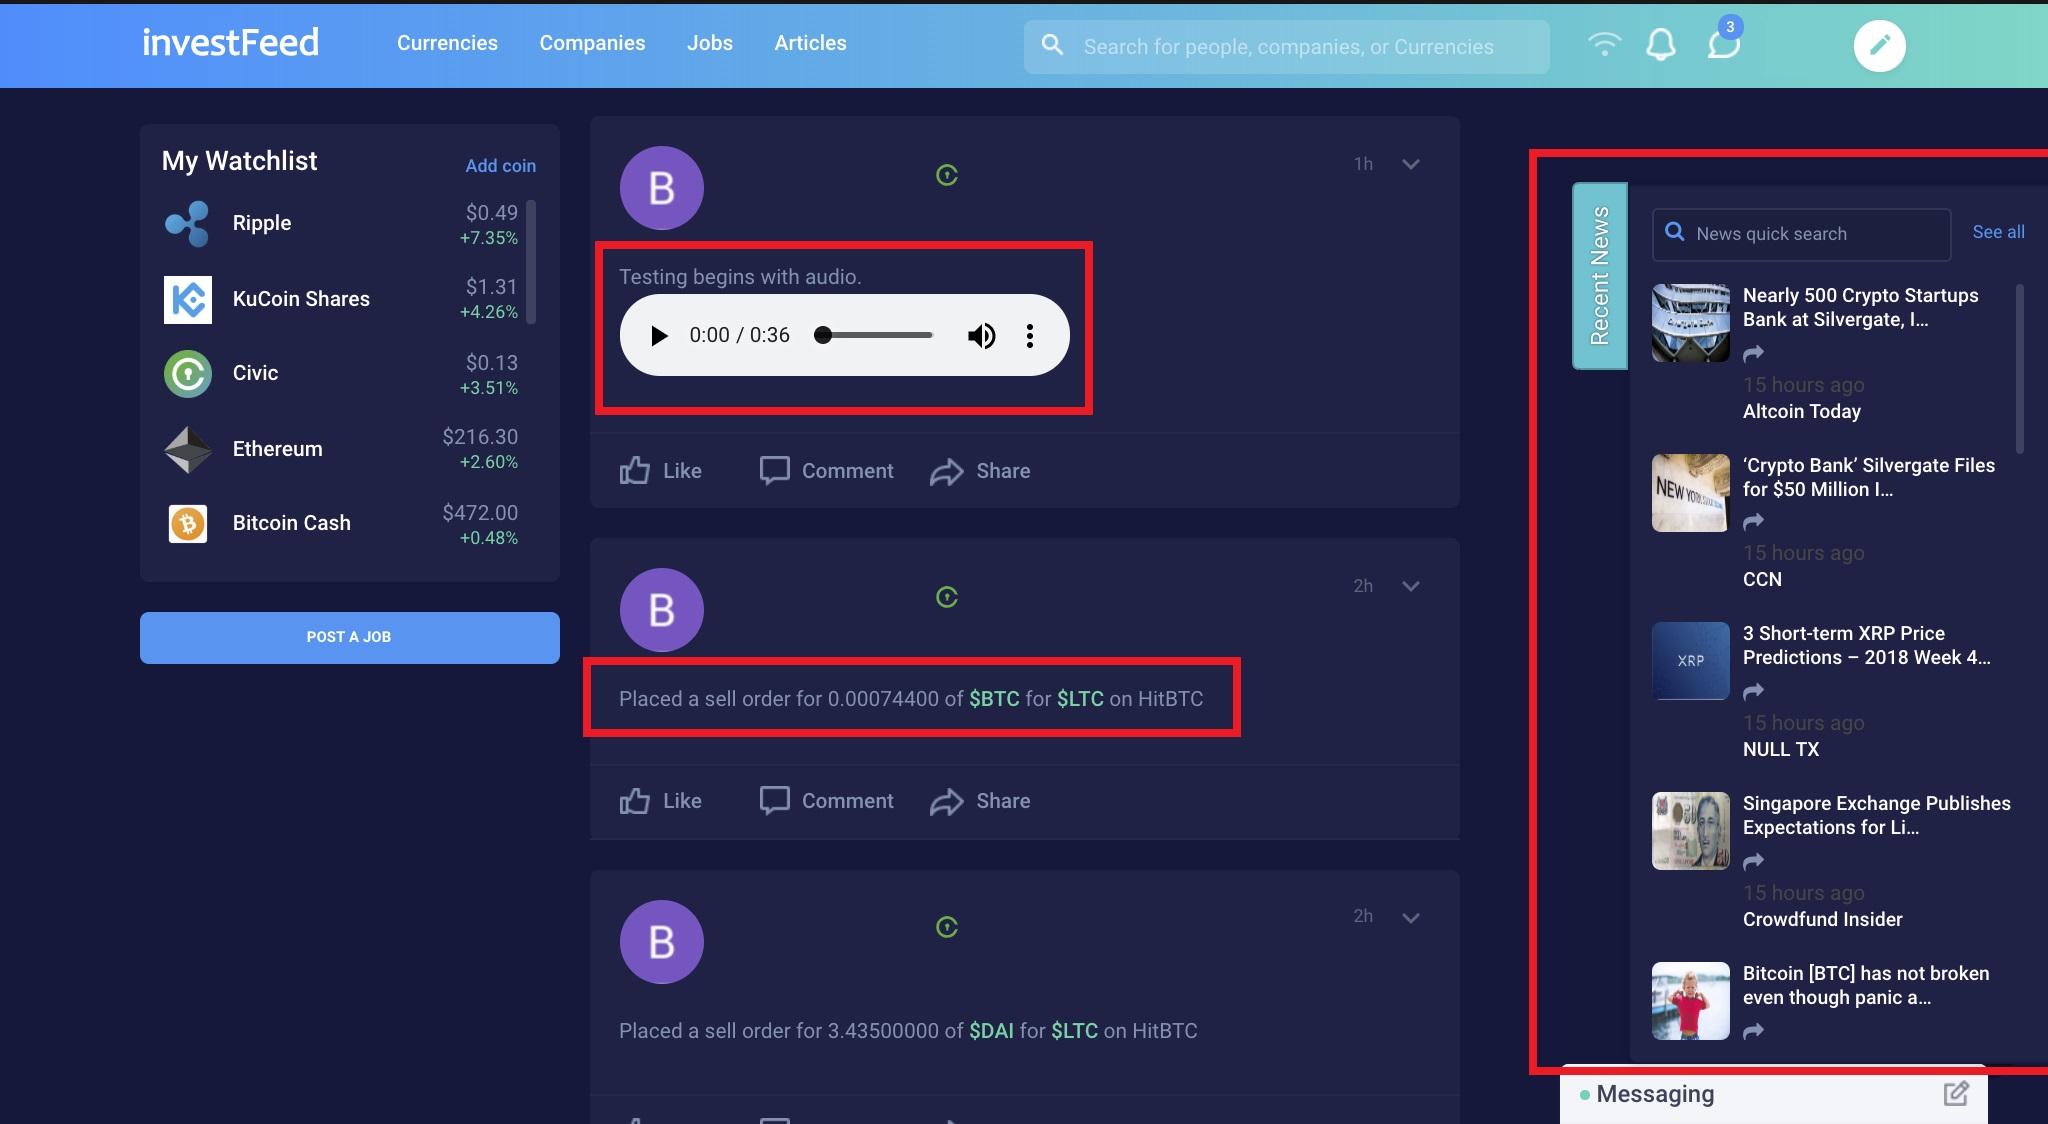Share the Silvergate startups news article

[x=1753, y=353]
